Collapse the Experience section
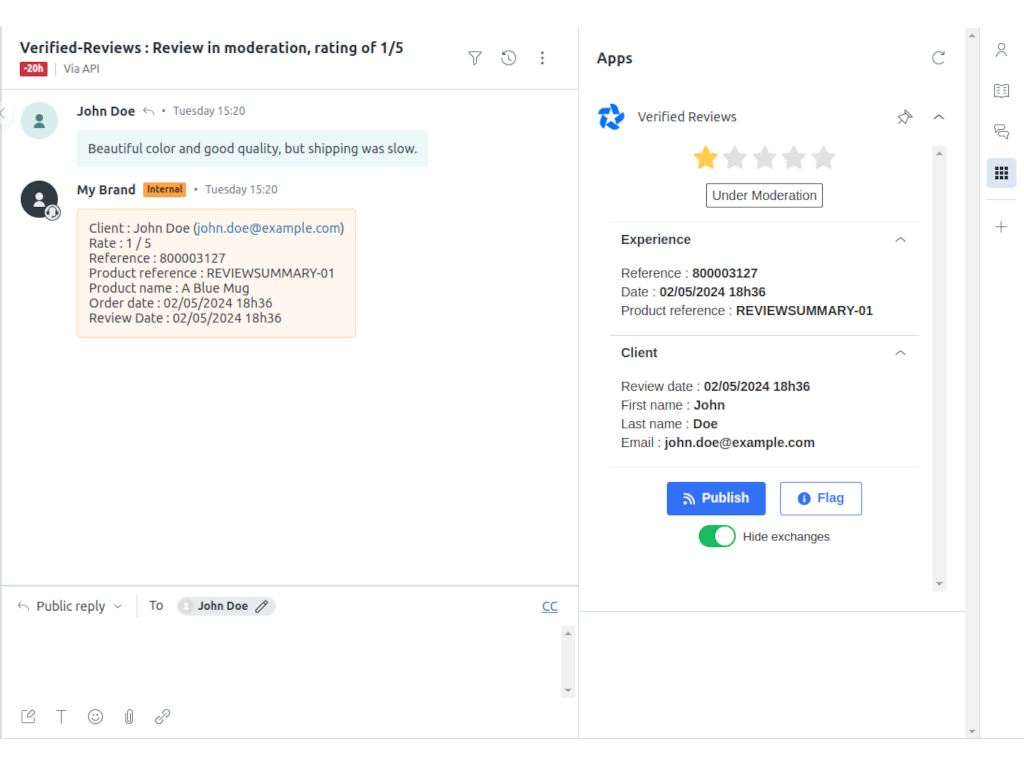The width and height of the screenshot is (1024, 768). click(900, 240)
